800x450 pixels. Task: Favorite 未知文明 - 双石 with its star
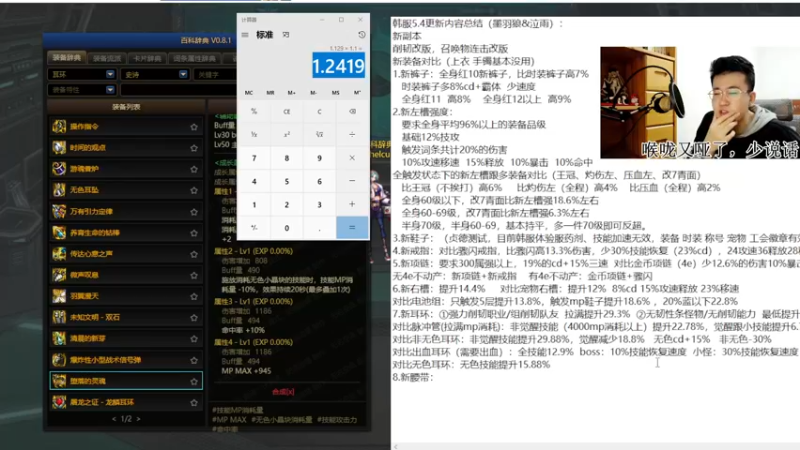tap(194, 317)
